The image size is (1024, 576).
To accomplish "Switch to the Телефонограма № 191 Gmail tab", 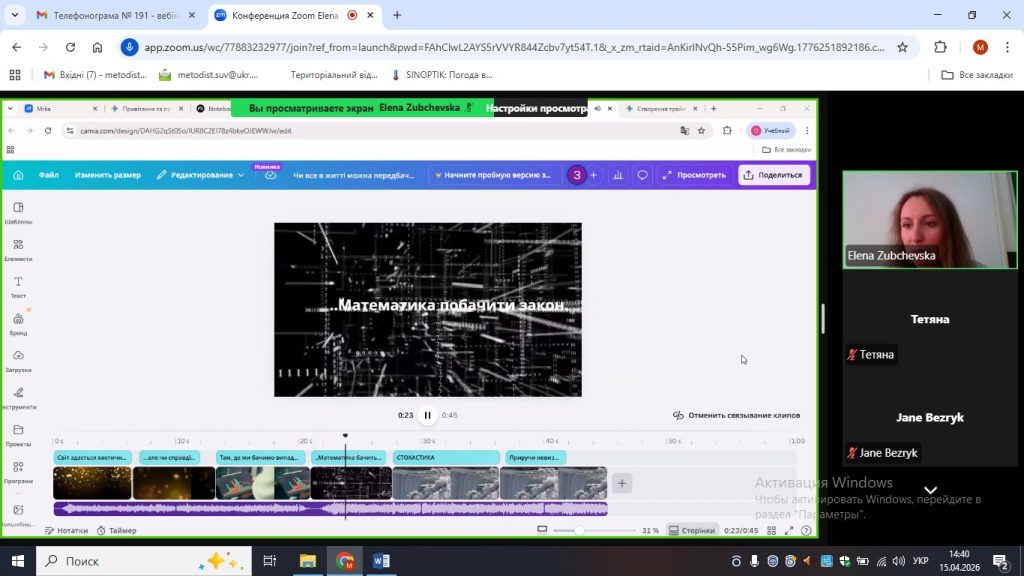I will pos(110,16).
